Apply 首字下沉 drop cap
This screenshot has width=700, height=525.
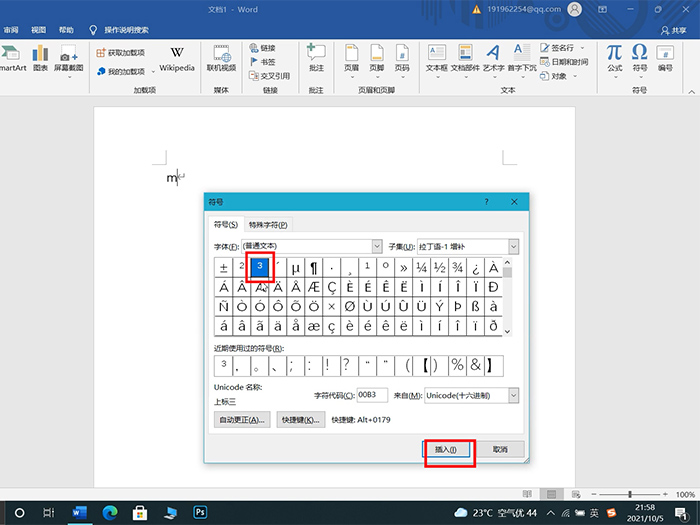(x=522, y=60)
